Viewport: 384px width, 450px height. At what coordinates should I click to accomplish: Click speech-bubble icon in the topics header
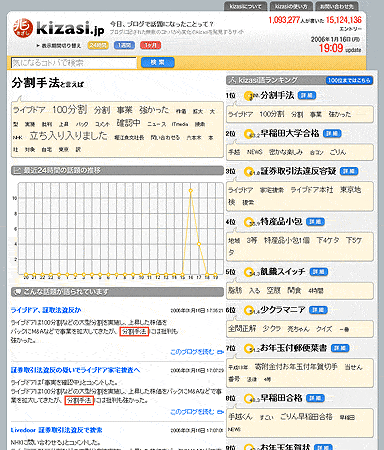point(17,292)
